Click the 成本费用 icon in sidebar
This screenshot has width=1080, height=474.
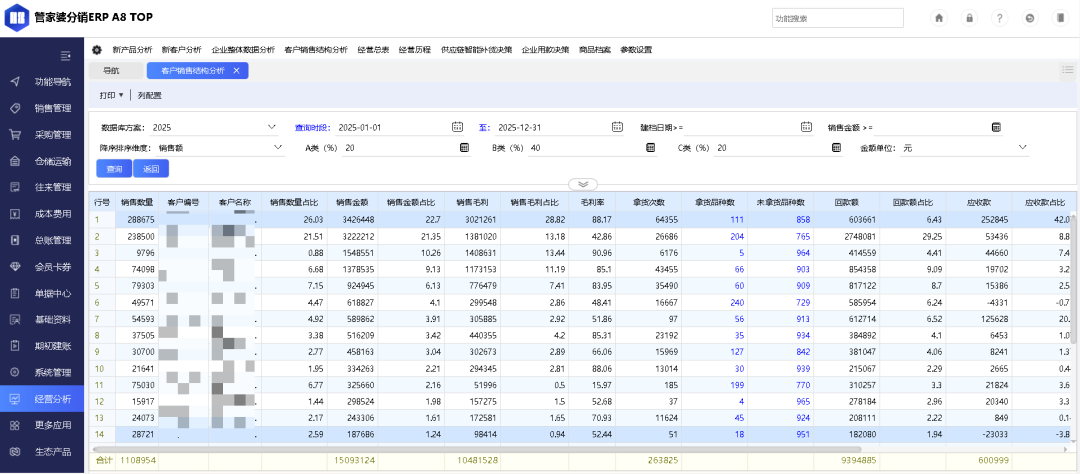click(x=14, y=214)
